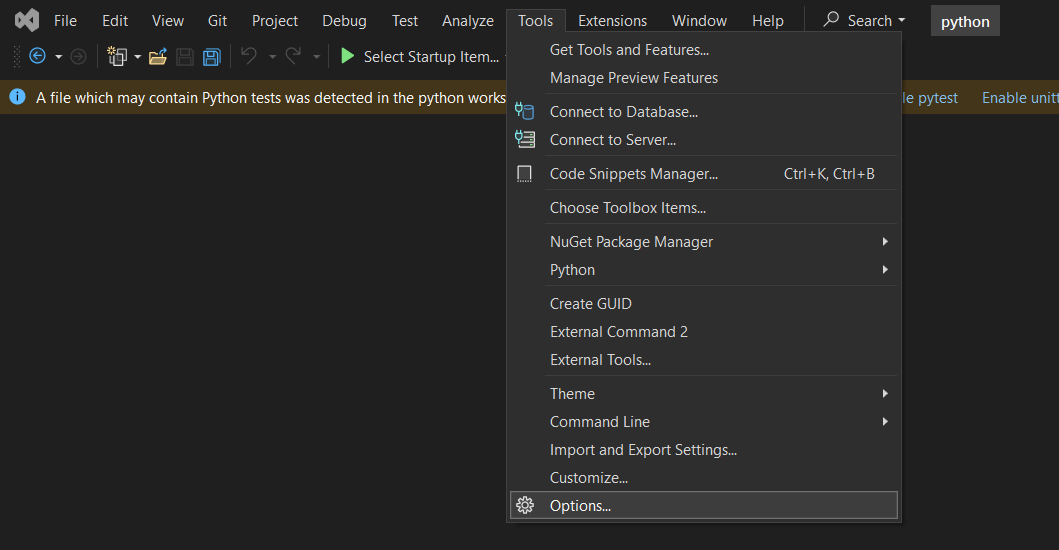Choose Connect to Server menu entry
1059x550 pixels.
pos(704,140)
